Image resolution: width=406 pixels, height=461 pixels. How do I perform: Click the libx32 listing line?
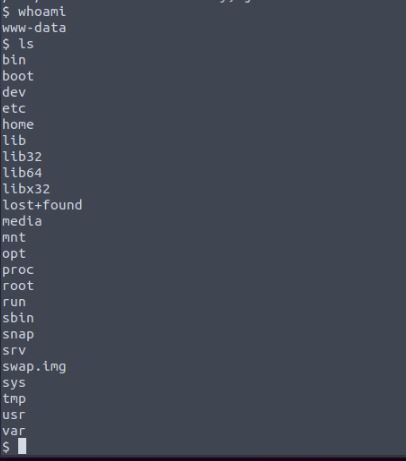coord(26,189)
